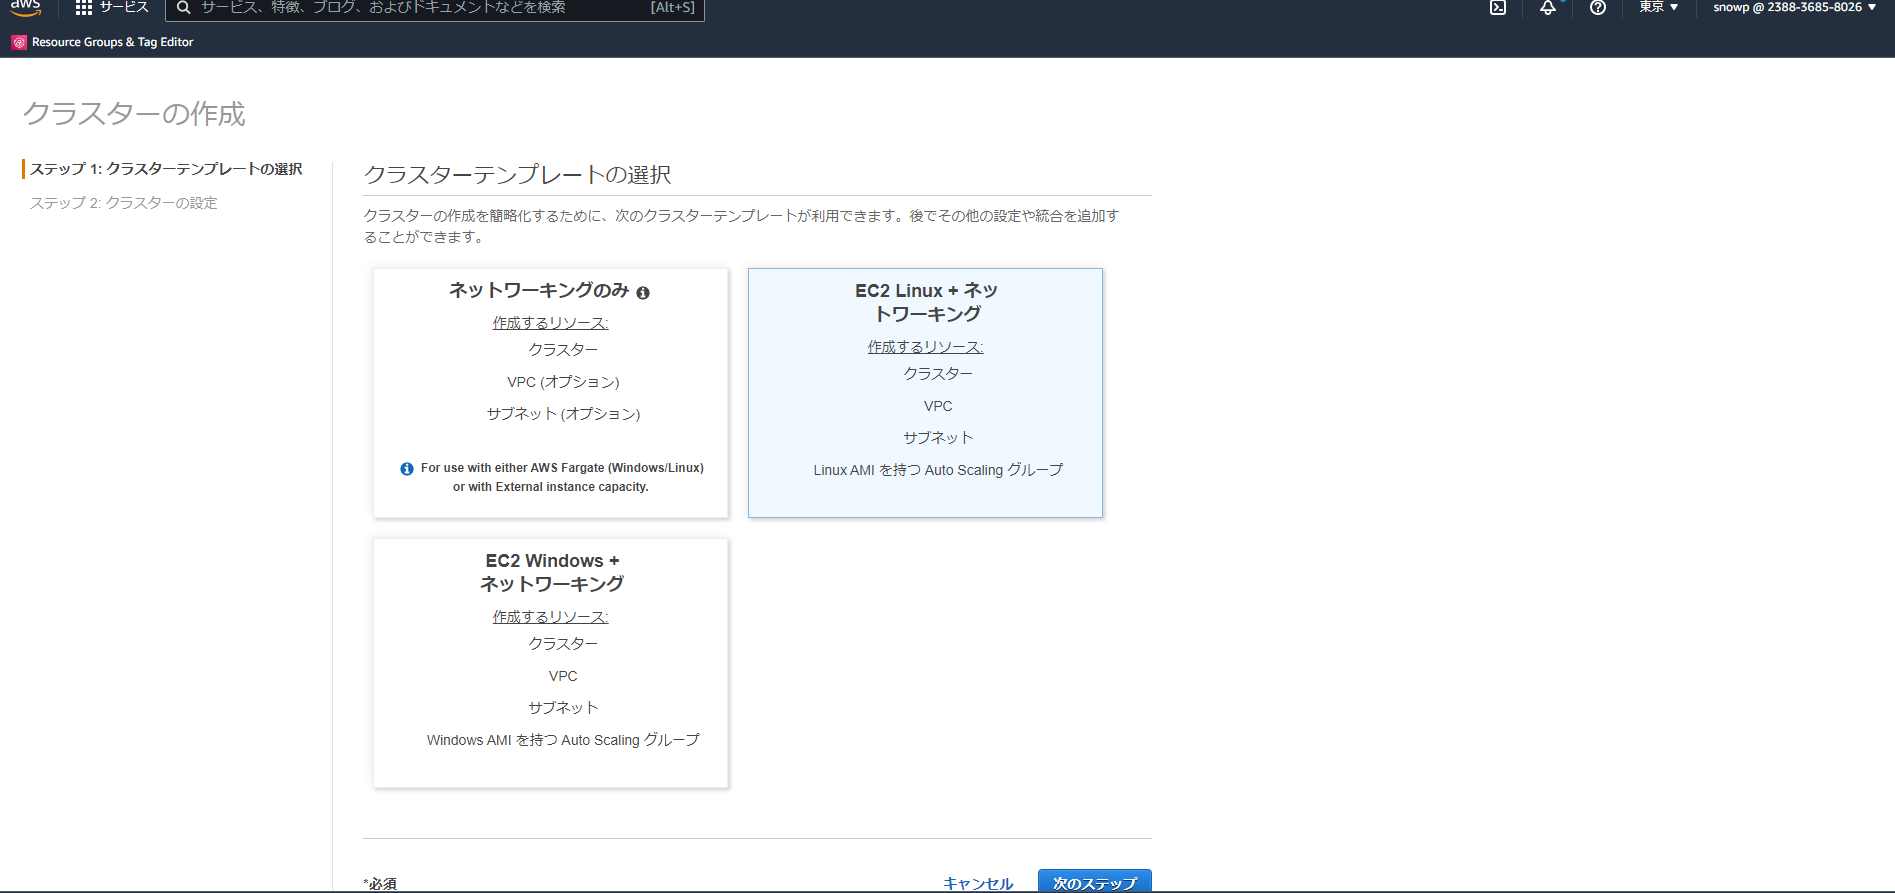Click 'サブネット (オプション)' text

click(x=563, y=414)
